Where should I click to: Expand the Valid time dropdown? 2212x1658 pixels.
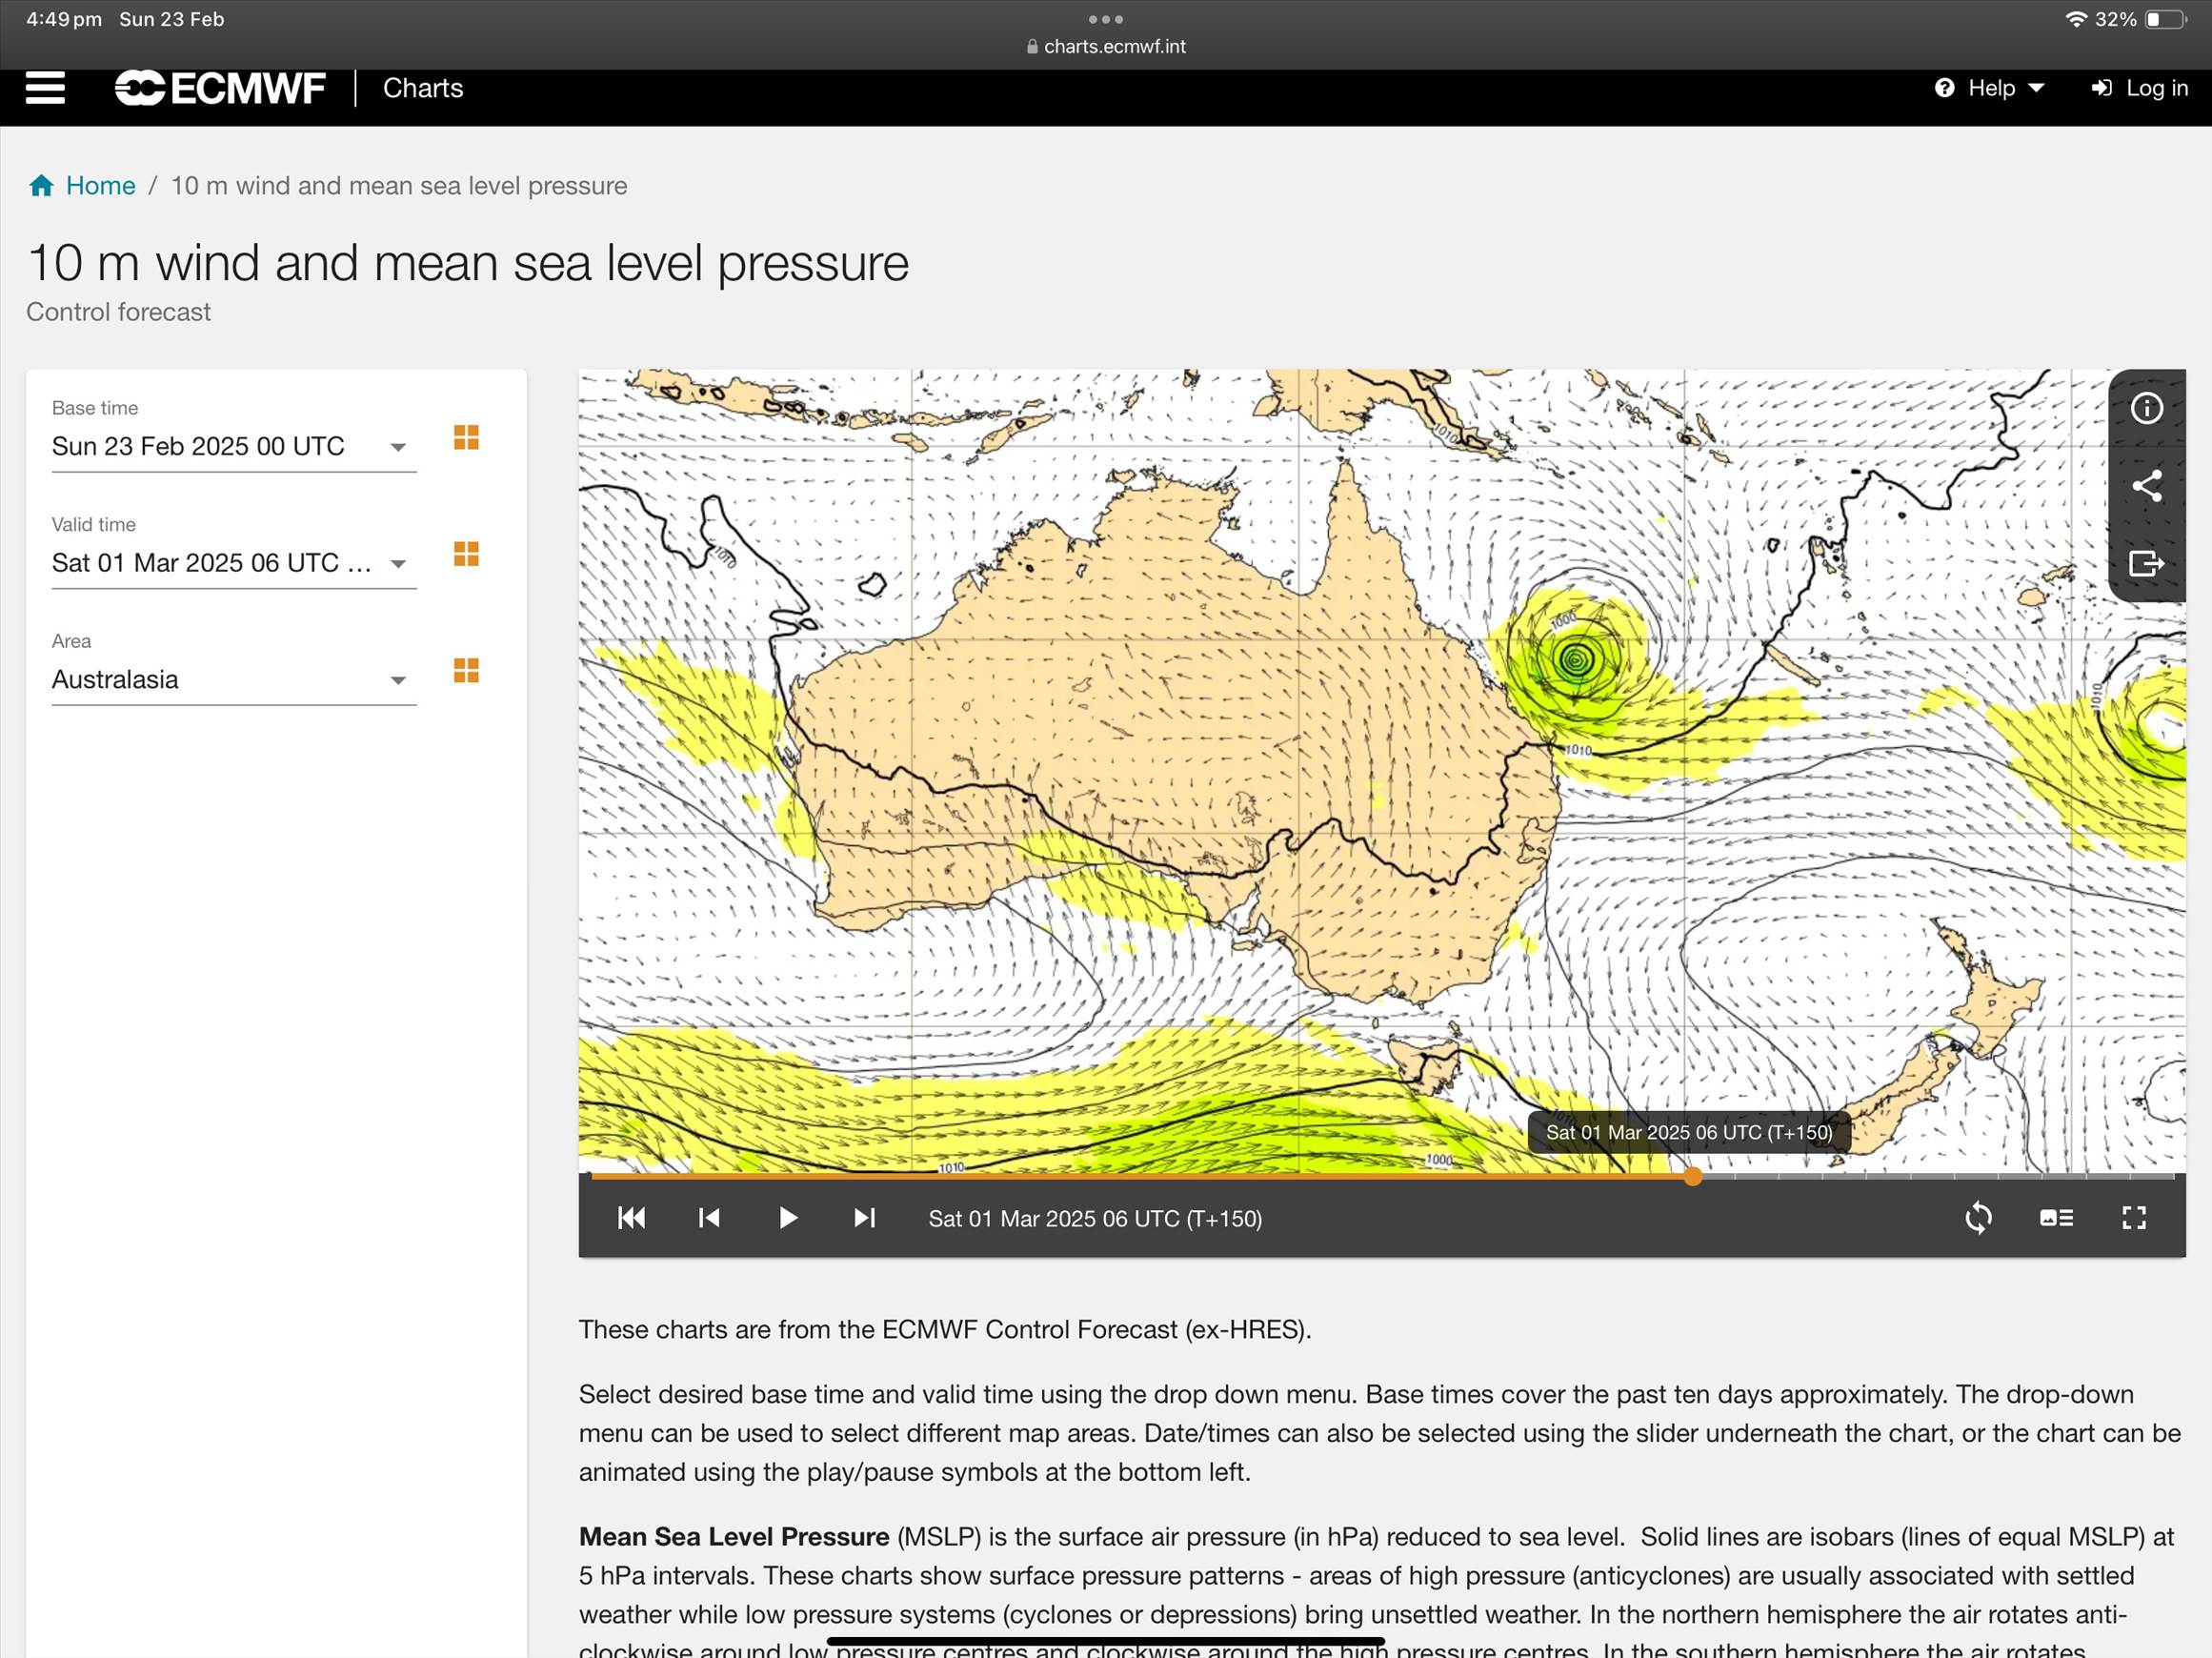click(398, 564)
